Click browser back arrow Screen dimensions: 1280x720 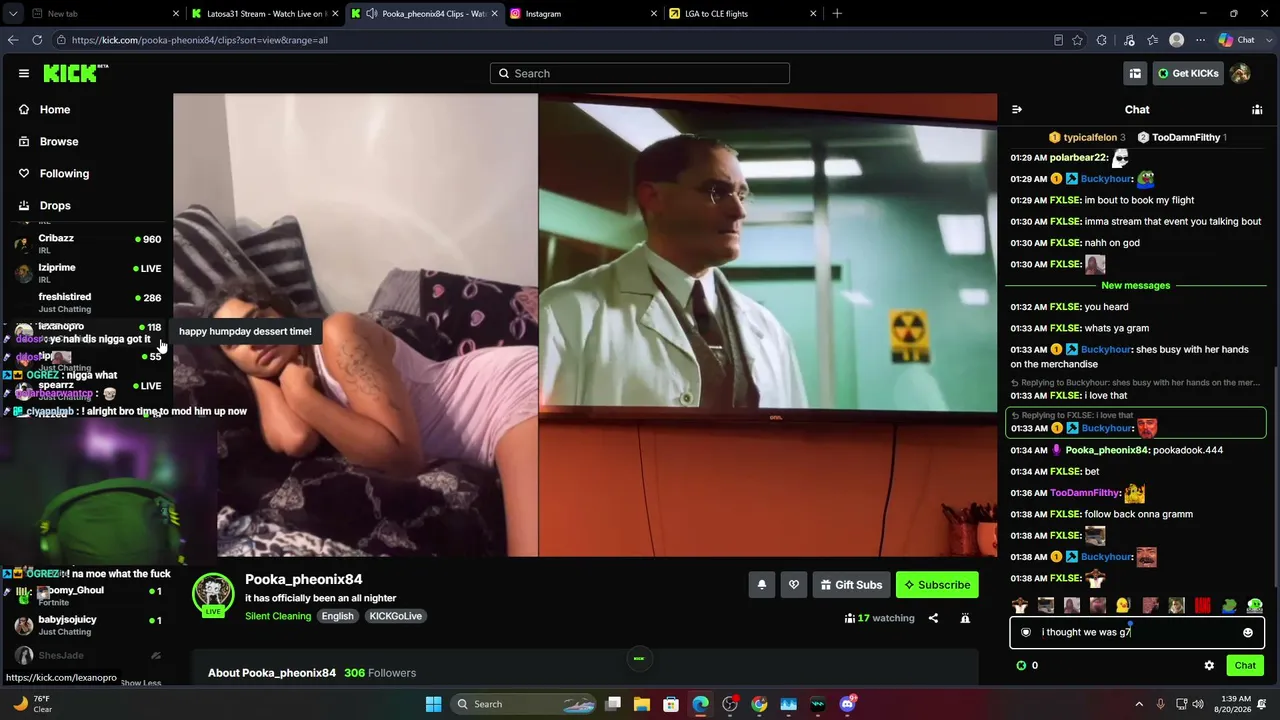tap(13, 40)
